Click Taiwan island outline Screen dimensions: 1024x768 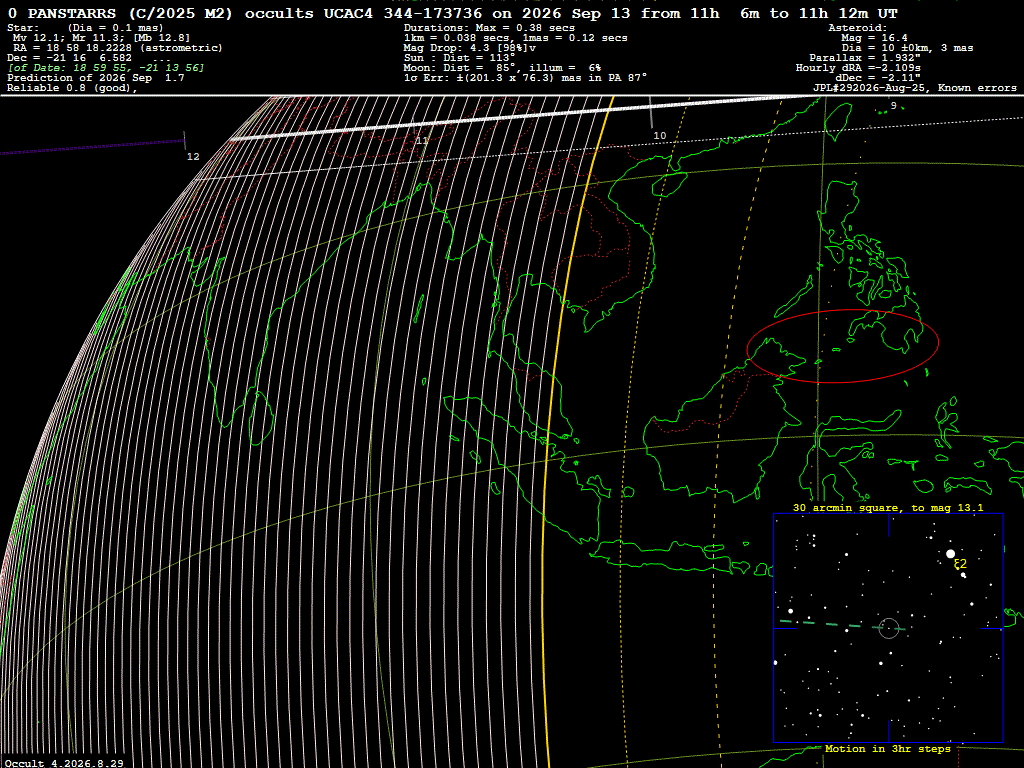pos(838,122)
